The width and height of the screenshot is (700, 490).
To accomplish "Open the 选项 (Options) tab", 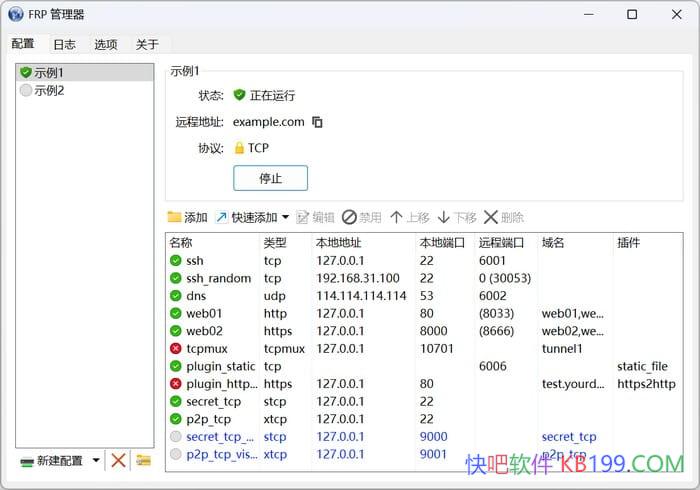I will (x=105, y=44).
